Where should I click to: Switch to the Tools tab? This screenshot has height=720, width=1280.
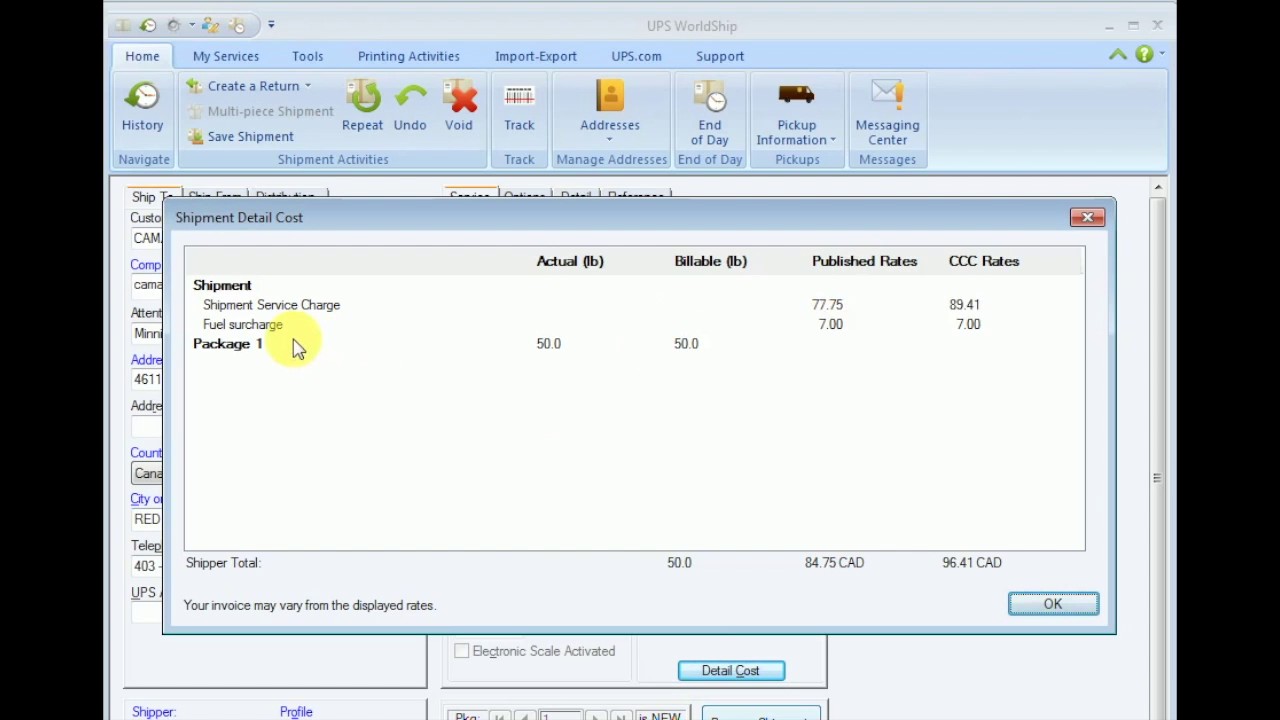308,56
